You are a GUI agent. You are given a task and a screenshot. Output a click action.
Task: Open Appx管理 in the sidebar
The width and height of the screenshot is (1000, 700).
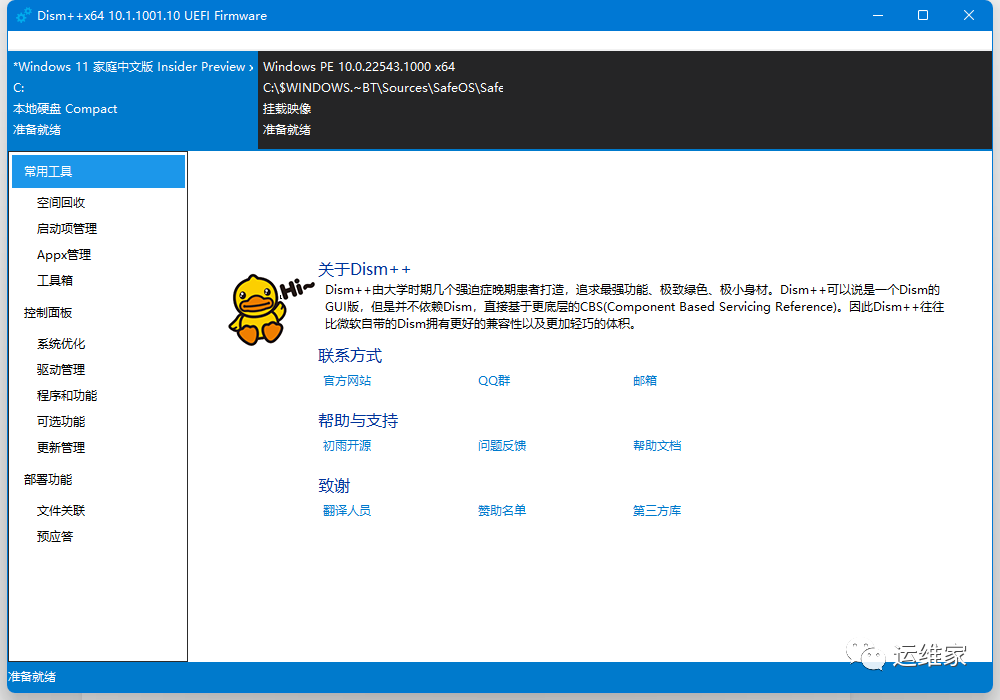click(64, 255)
